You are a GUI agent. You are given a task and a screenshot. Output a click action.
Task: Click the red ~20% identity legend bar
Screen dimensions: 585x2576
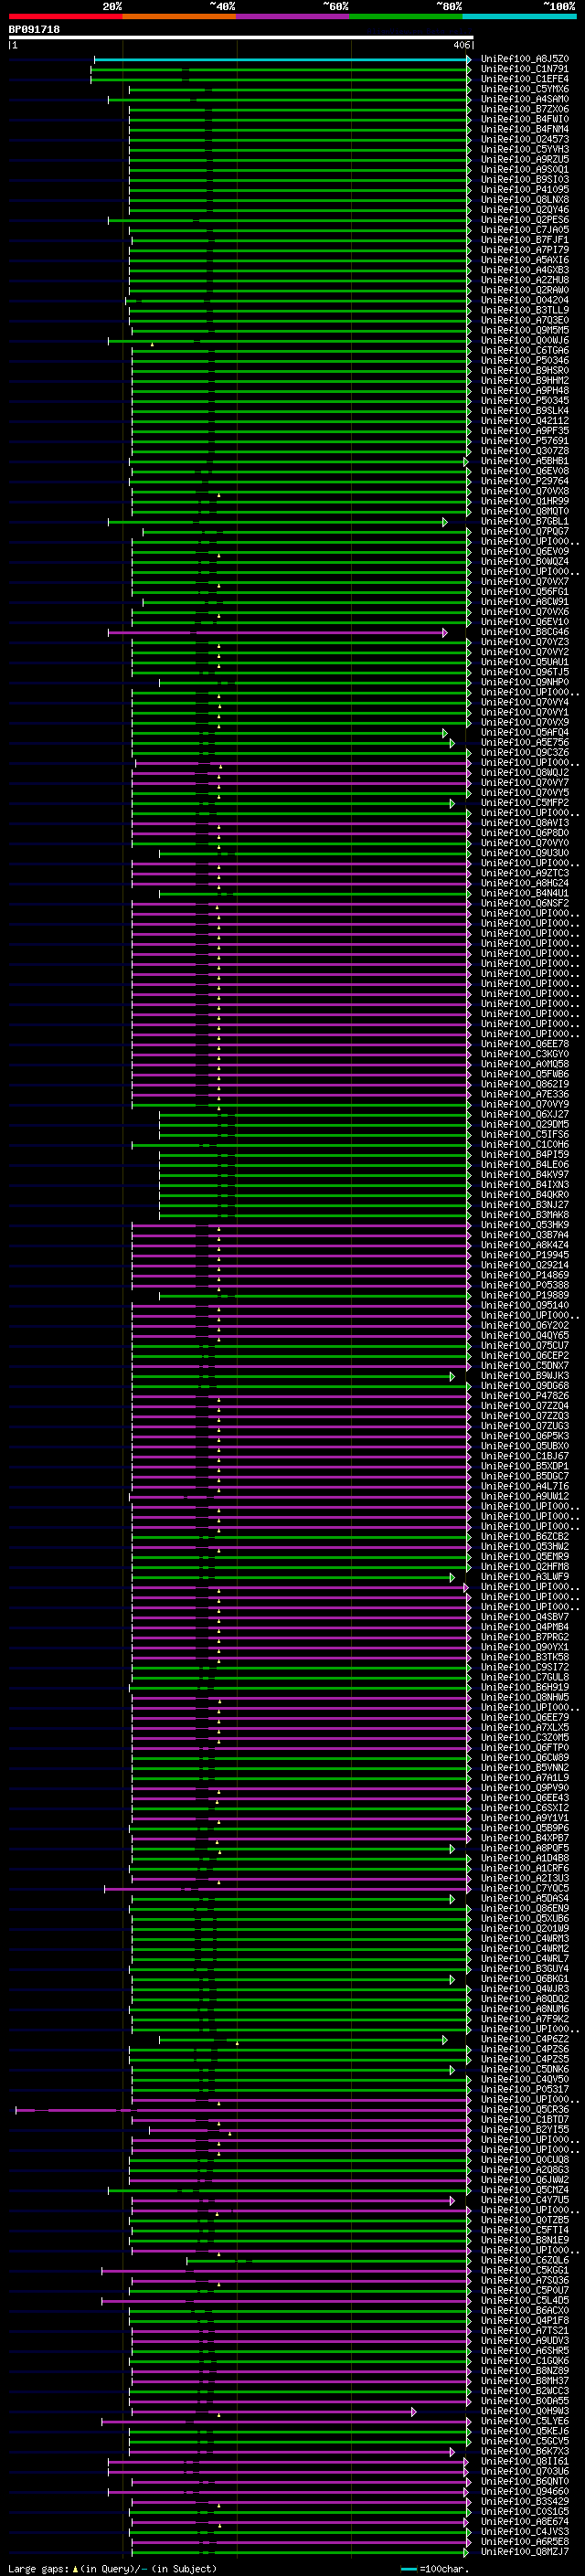coord(65,16)
